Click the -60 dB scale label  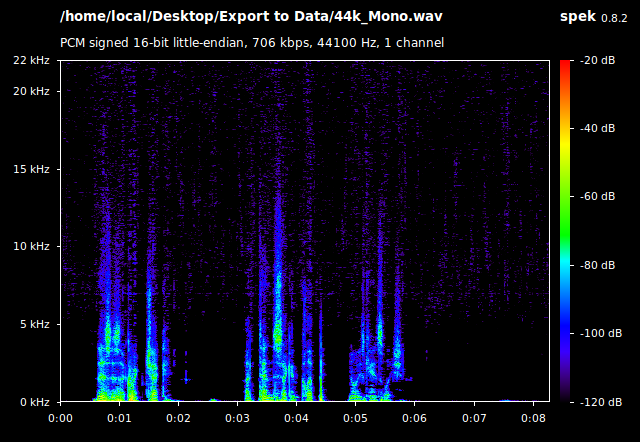pyautogui.click(x=596, y=197)
